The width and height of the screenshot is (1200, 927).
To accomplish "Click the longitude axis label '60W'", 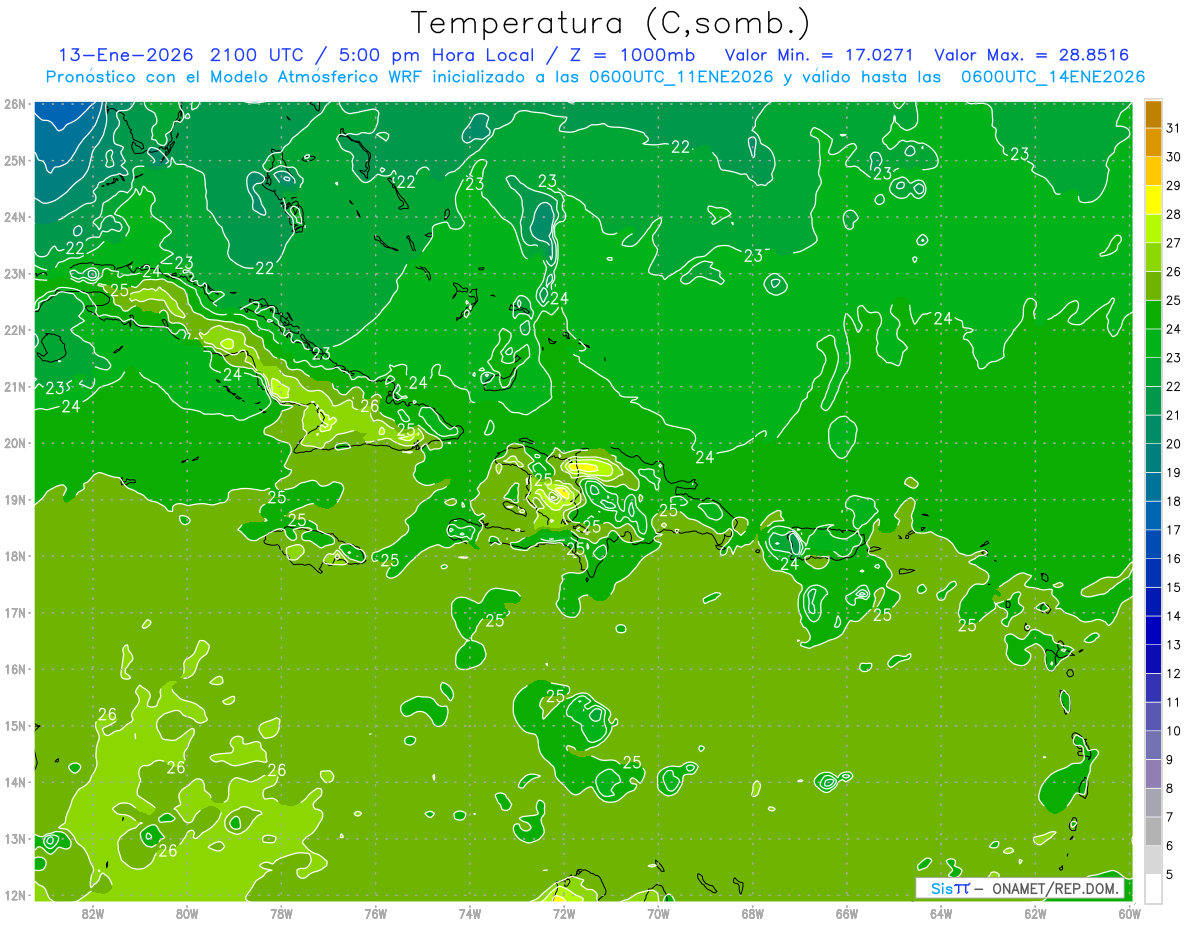I will (1130, 913).
